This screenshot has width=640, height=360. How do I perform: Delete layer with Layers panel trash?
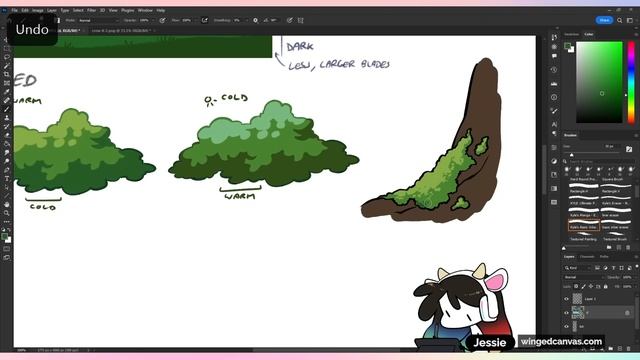(x=629, y=349)
